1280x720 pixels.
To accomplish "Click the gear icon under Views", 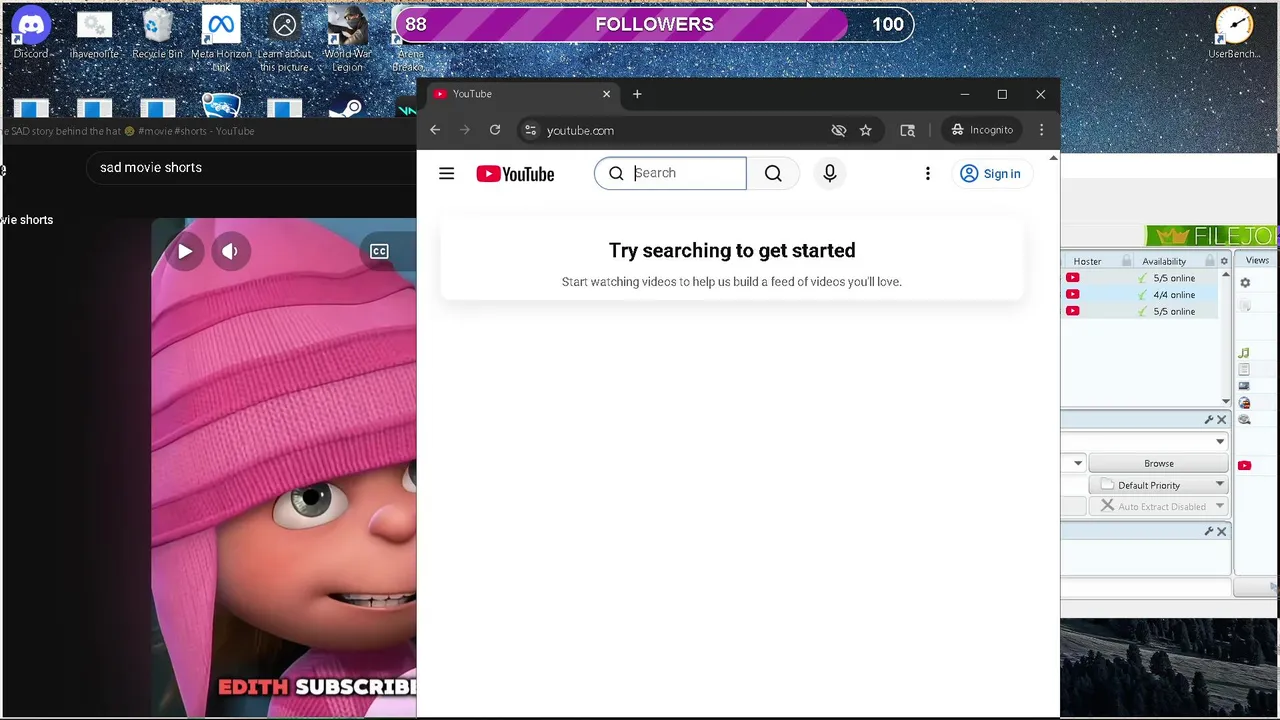I will 1245,283.
